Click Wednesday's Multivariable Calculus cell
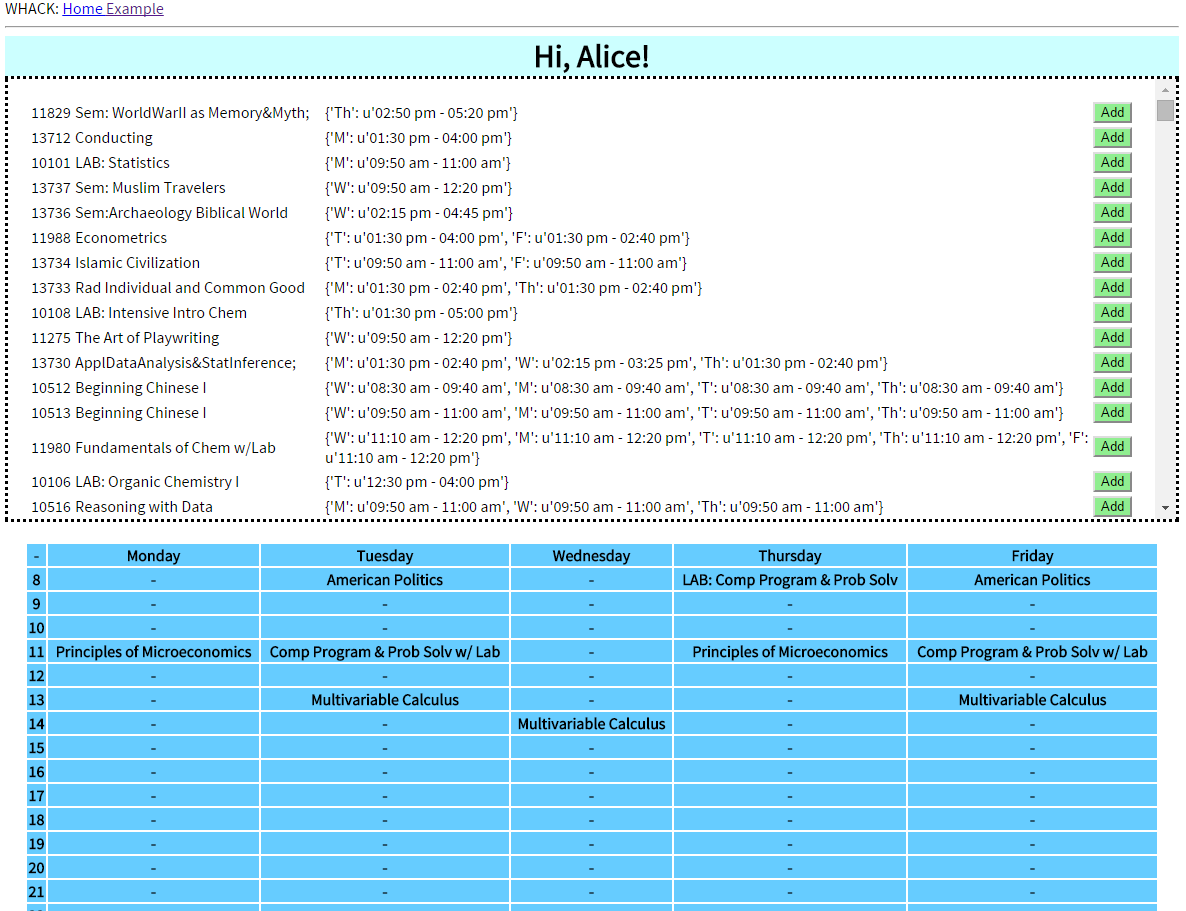1186x911 pixels. [x=591, y=724]
